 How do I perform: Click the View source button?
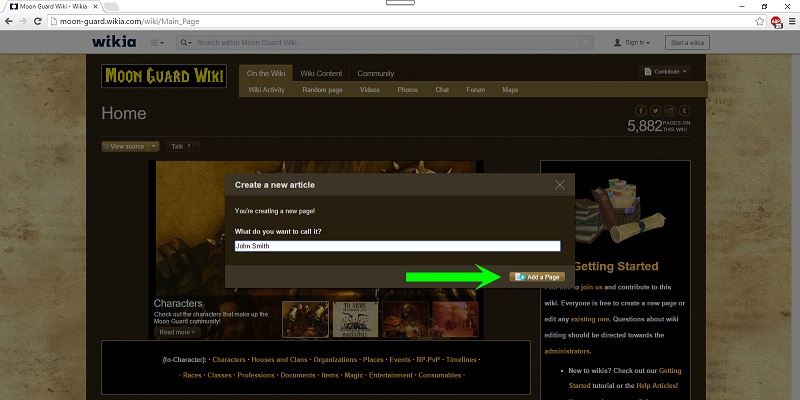[x=124, y=146]
